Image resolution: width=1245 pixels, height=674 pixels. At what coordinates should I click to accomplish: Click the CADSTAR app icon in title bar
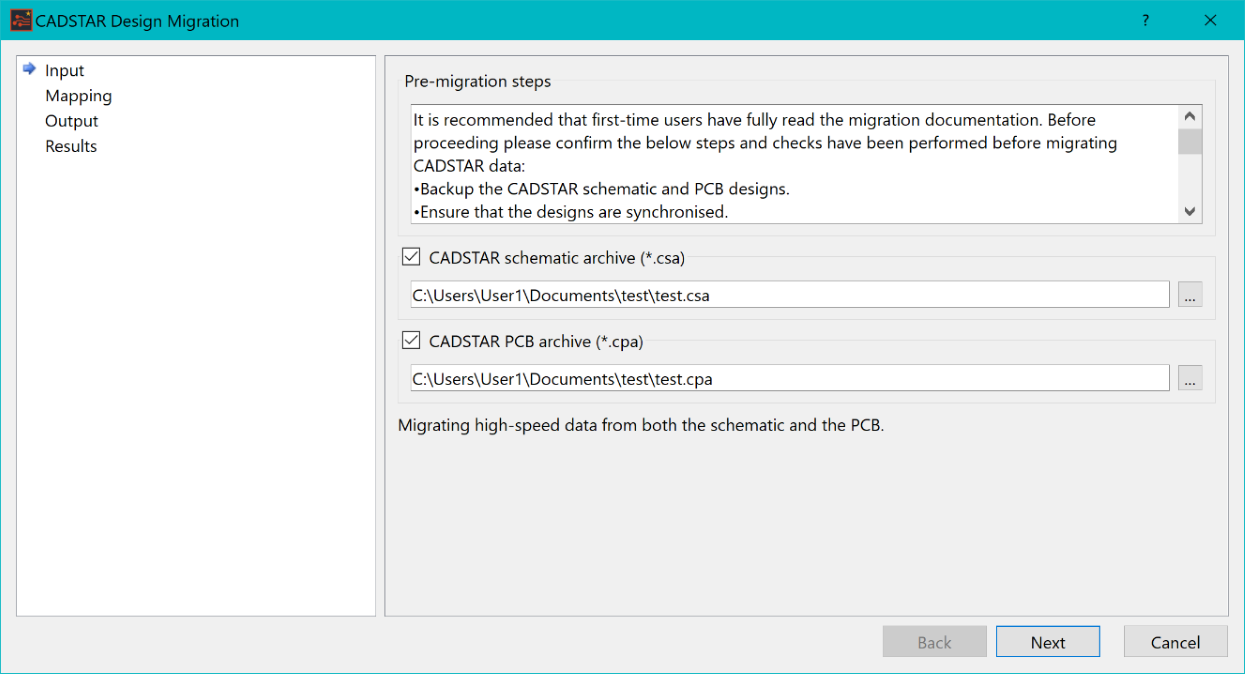click(21, 20)
